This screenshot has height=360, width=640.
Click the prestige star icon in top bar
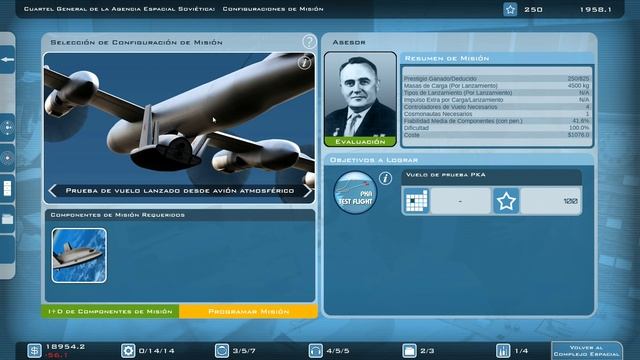pyautogui.click(x=510, y=9)
